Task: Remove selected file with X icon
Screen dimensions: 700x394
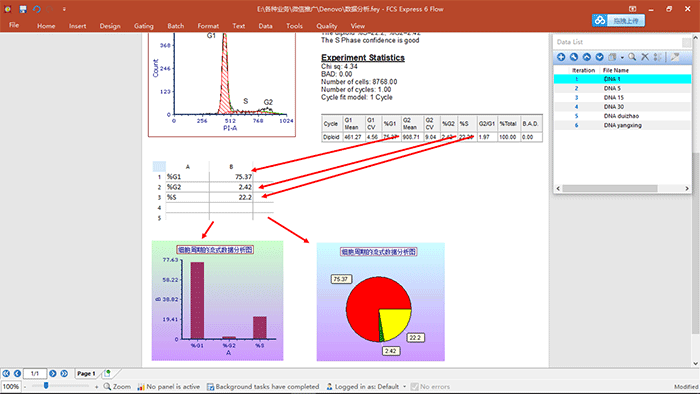Action: [x=645, y=57]
